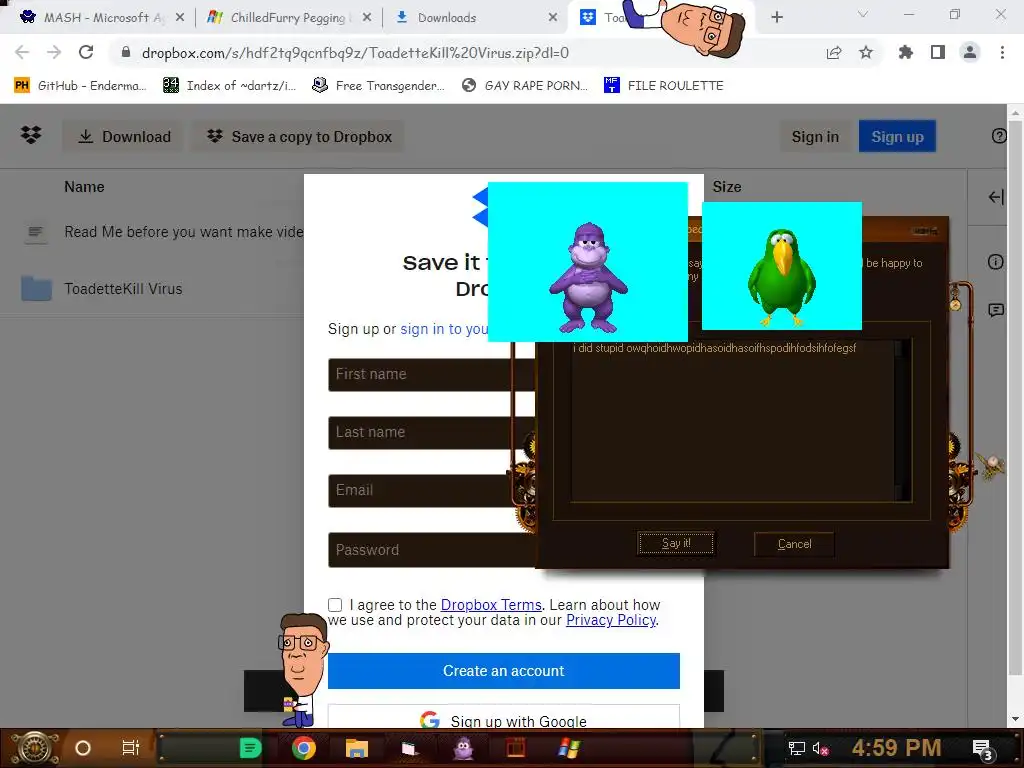Open the 'Read Me before you want make vide…' file
The image size is (1024, 768).
pyautogui.click(x=184, y=232)
